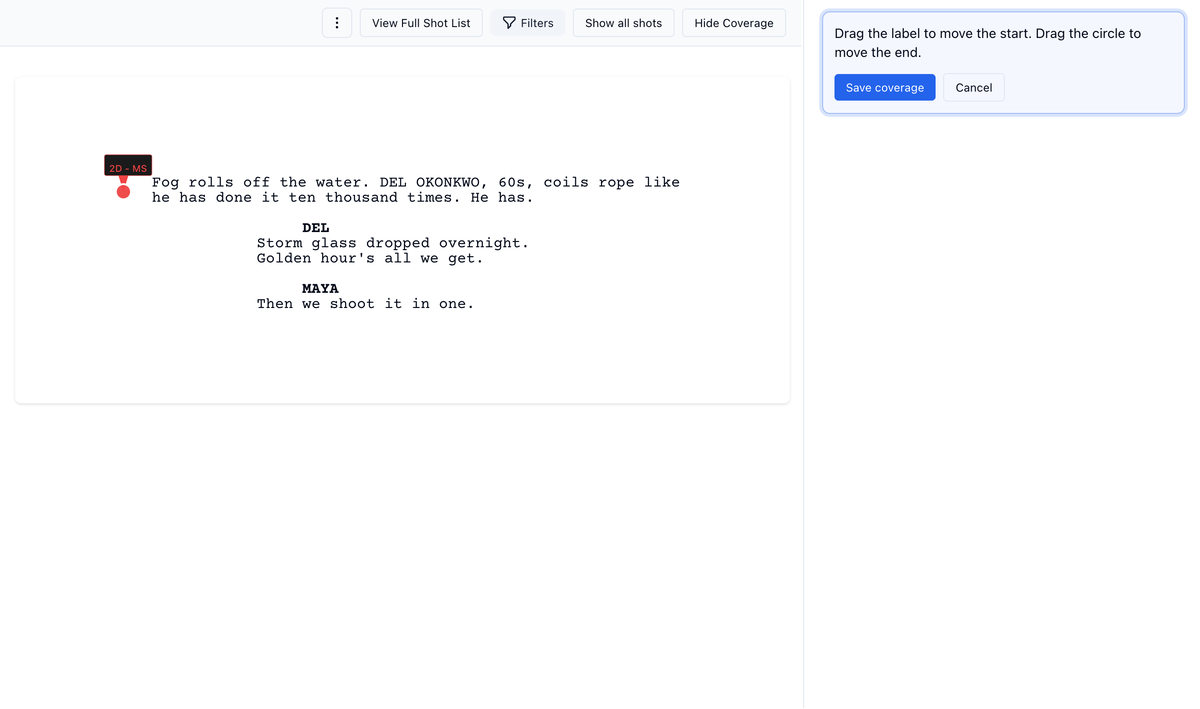
Task: Open the three-dot more options menu
Action: point(337,23)
